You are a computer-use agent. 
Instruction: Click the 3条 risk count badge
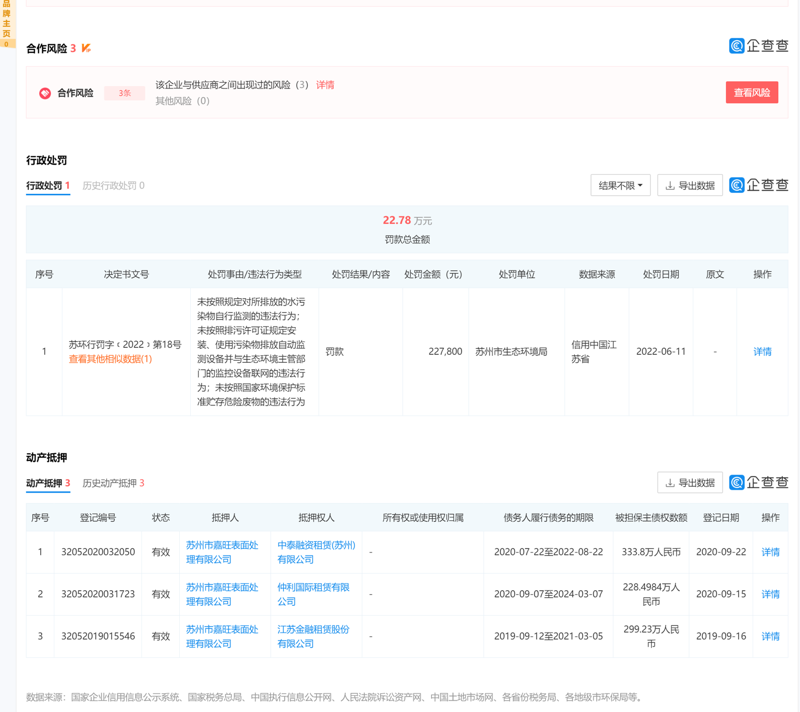tap(124, 93)
